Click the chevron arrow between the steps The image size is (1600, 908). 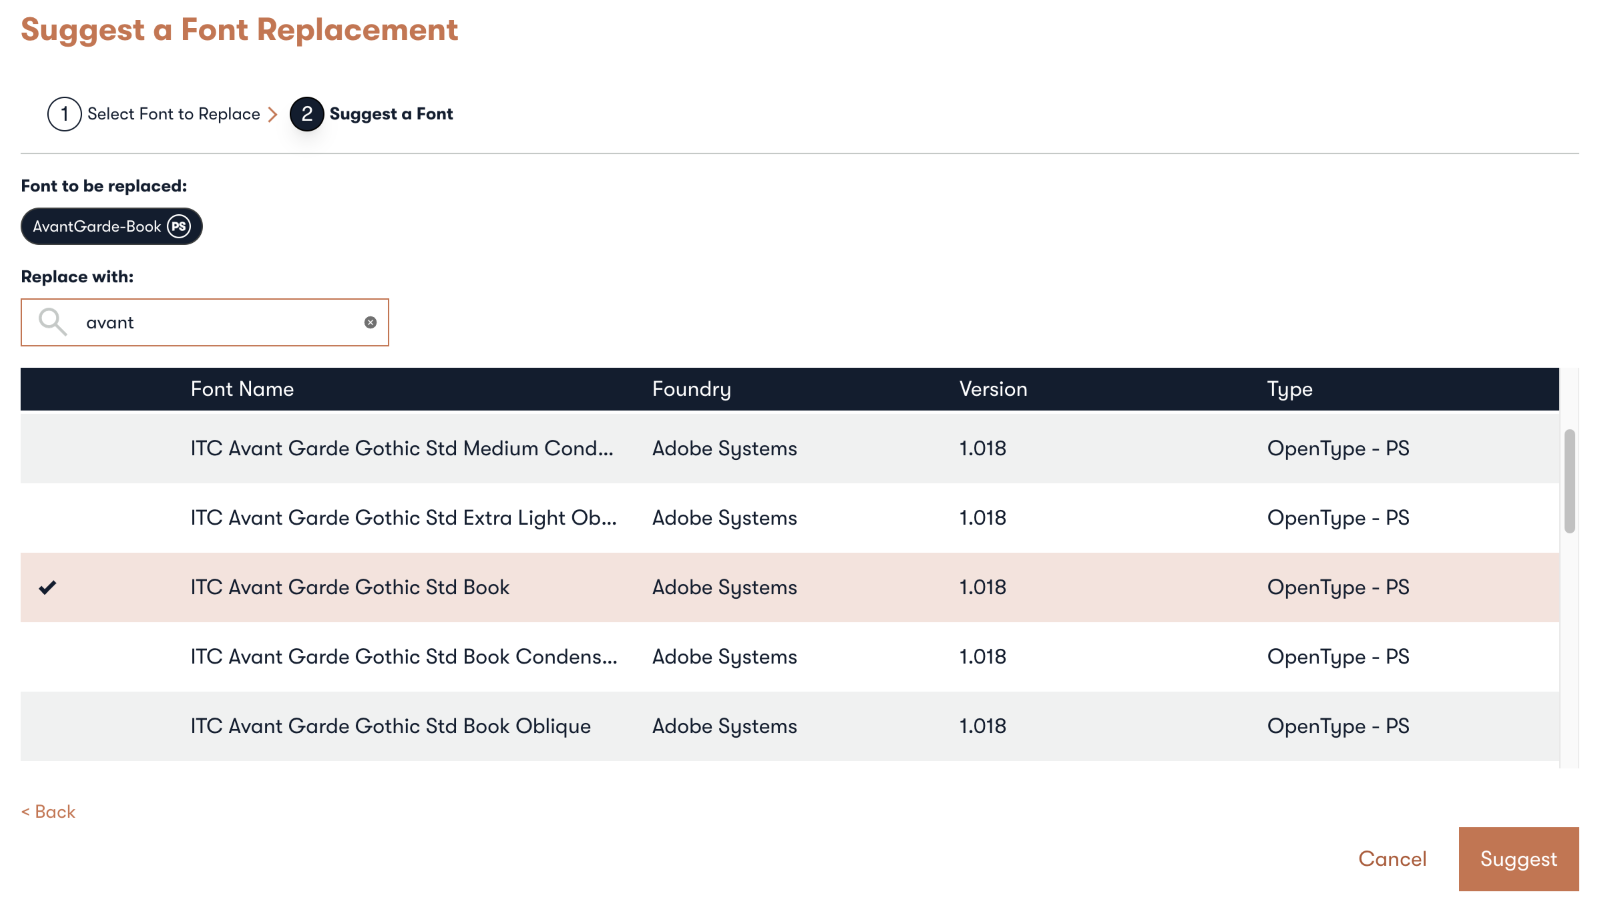272,114
